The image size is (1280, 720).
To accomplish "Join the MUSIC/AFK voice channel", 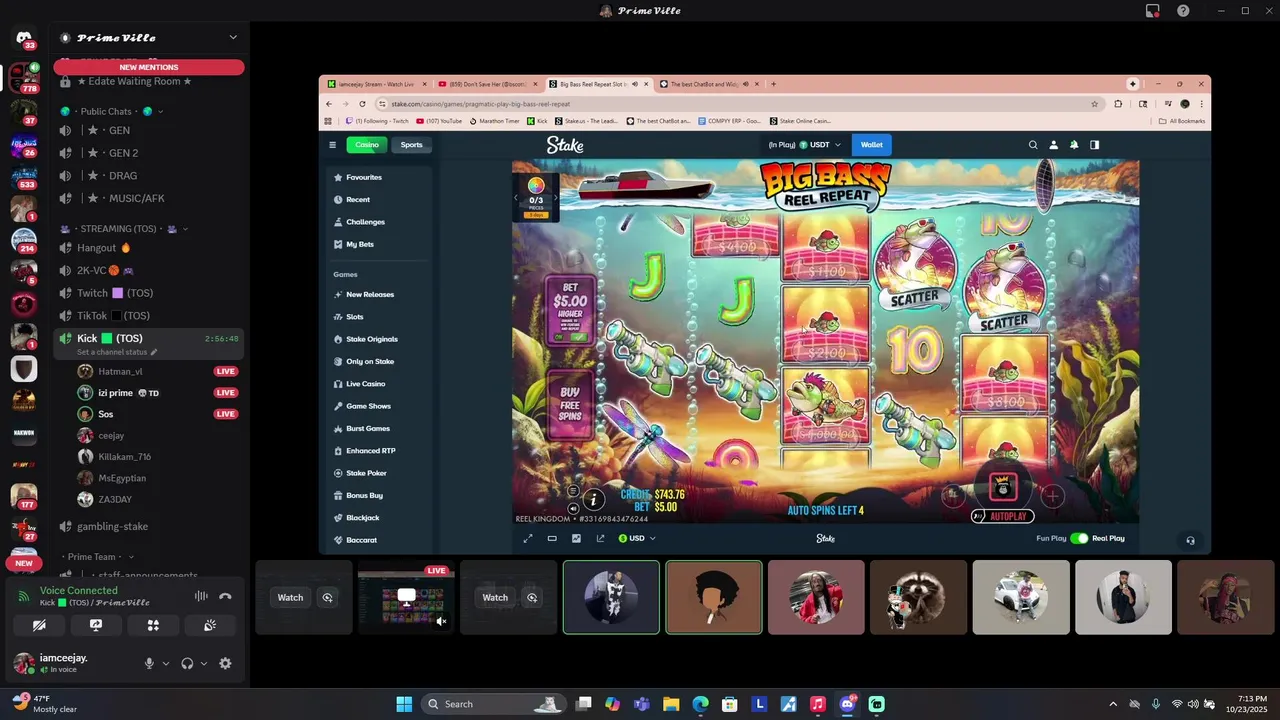I will (x=148, y=198).
